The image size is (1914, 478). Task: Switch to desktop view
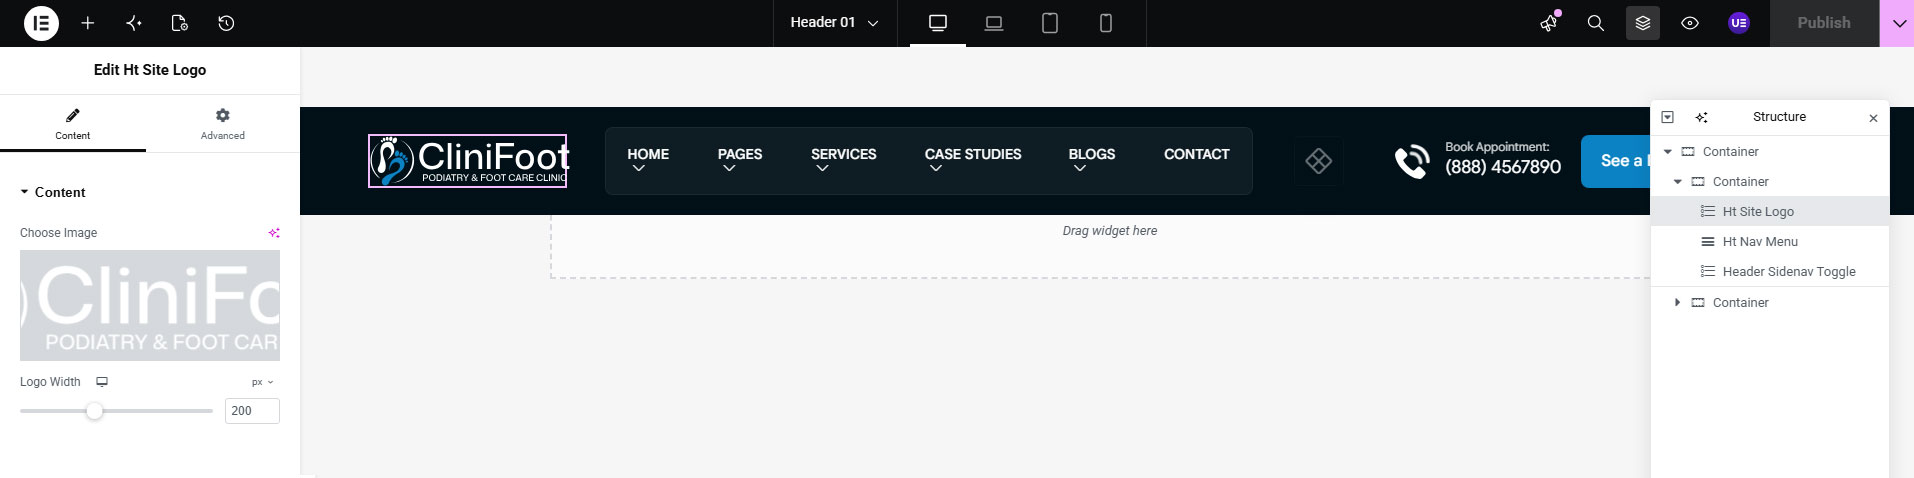tap(938, 23)
